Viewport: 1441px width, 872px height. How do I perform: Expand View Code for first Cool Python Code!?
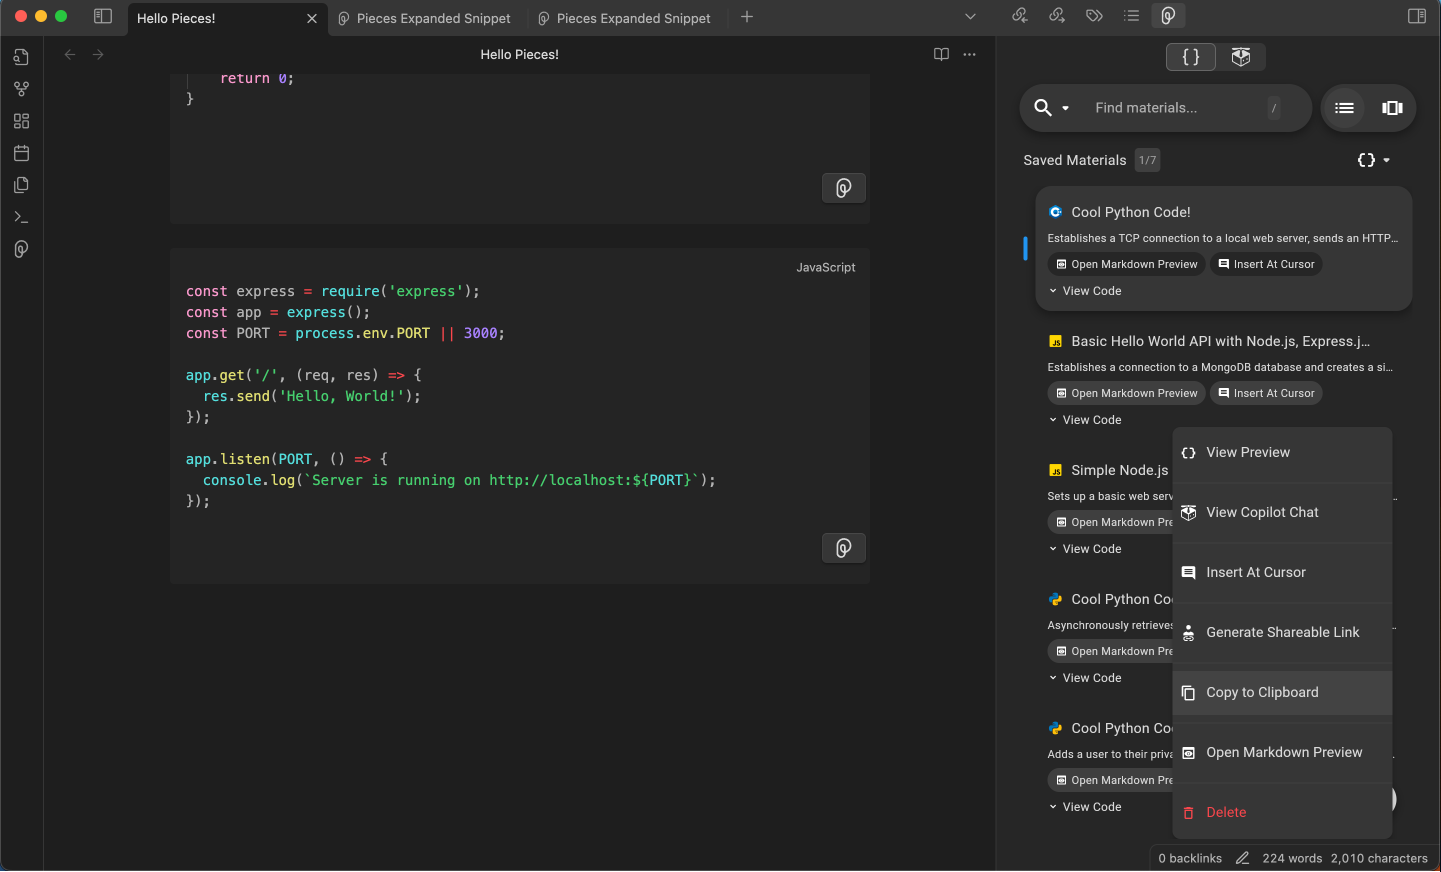[x=1085, y=291]
